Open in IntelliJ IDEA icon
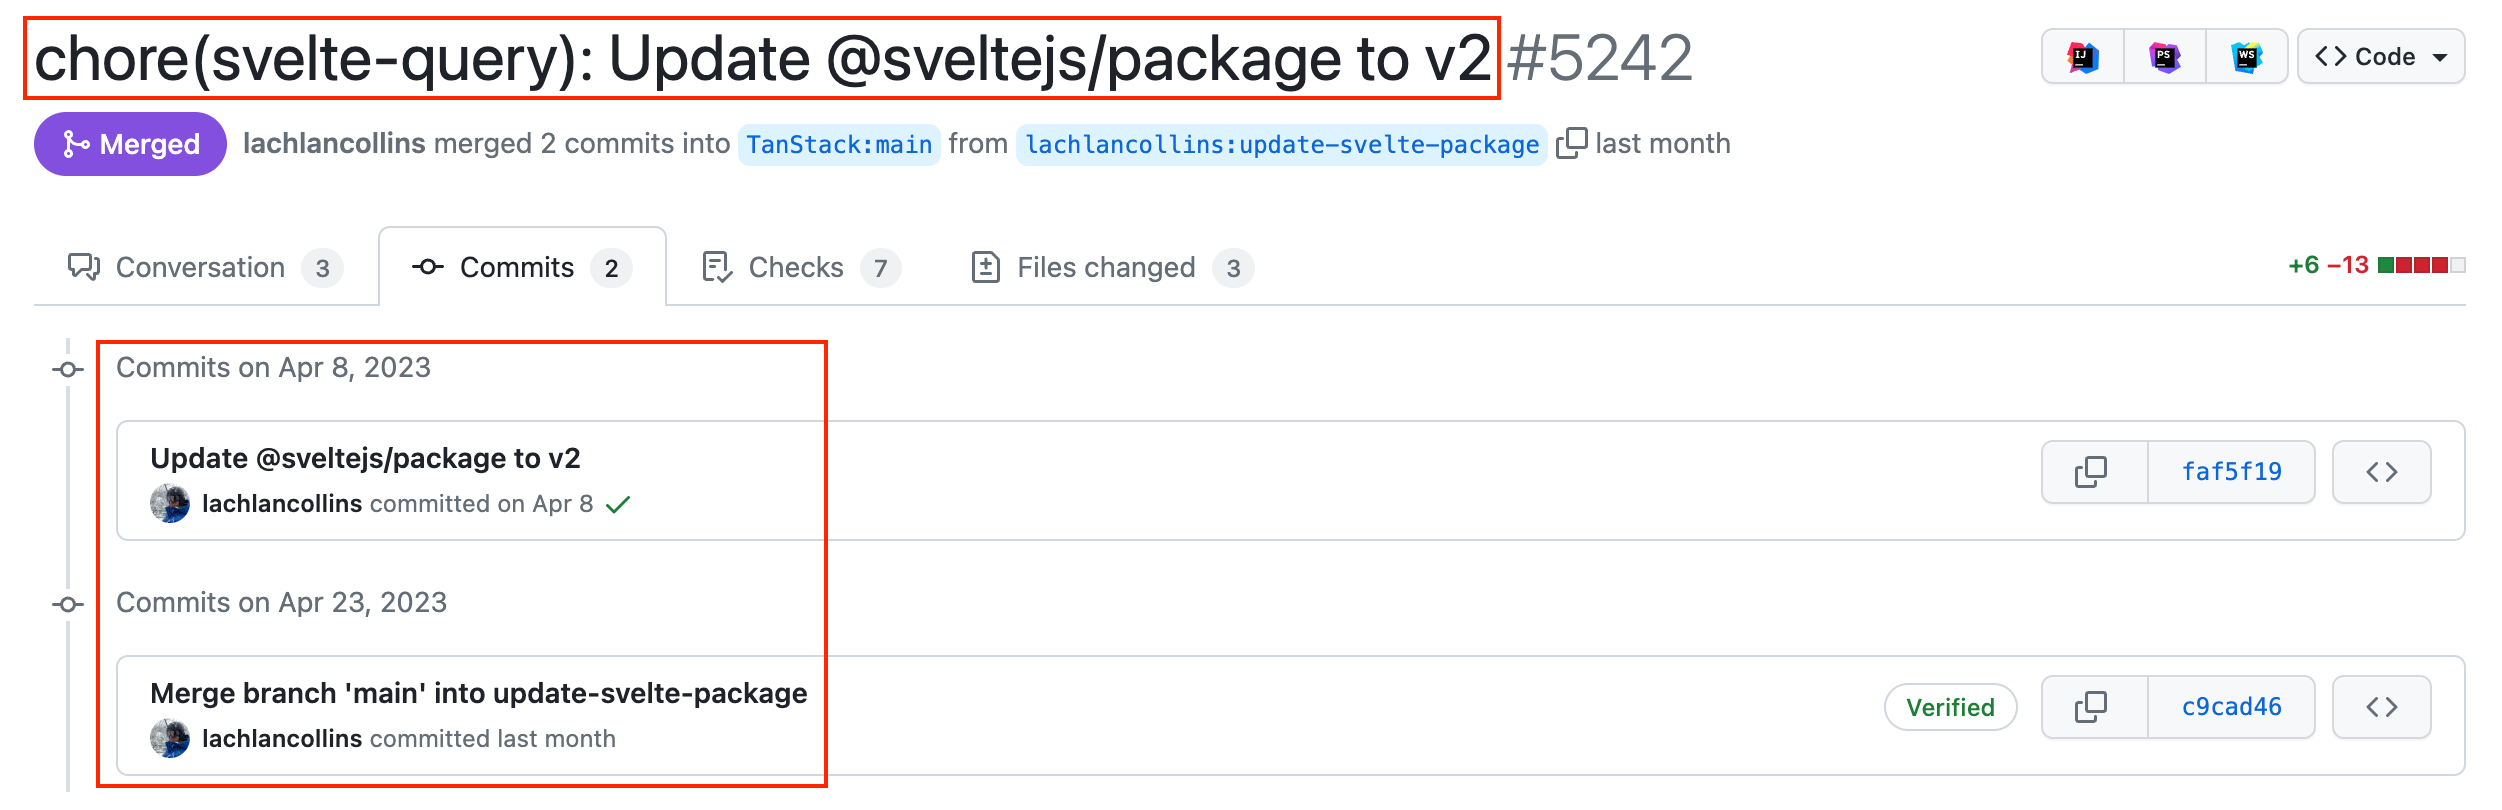 [x=2083, y=57]
